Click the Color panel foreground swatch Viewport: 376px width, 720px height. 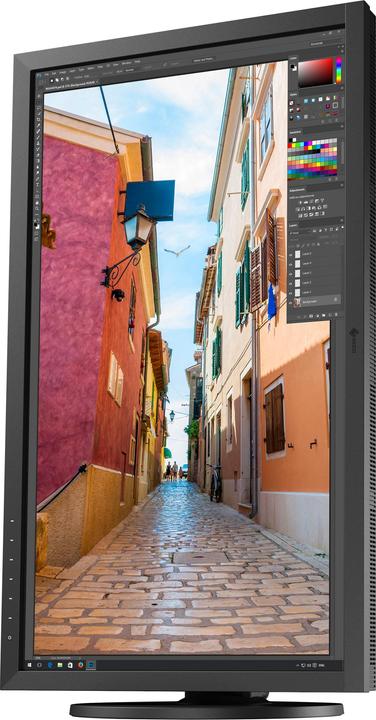(292, 66)
